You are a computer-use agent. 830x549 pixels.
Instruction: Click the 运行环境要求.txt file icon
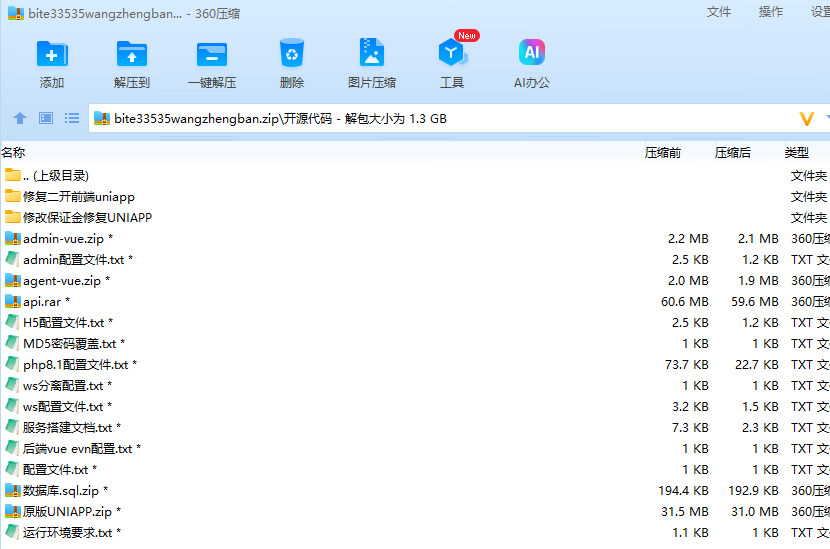coord(12,532)
